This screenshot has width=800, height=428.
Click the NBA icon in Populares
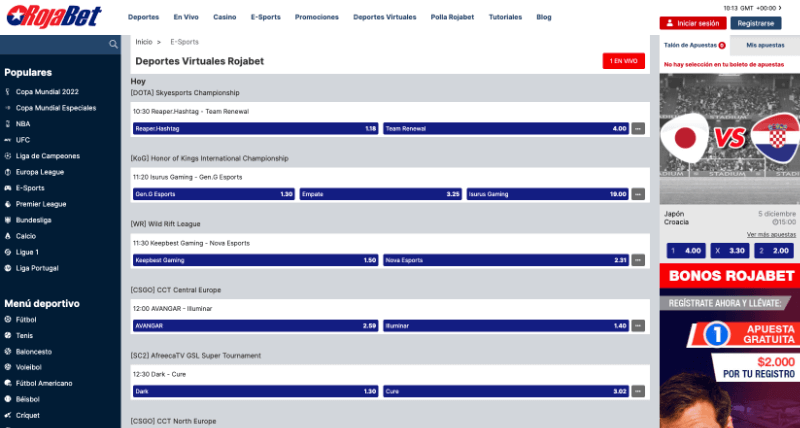pos(7,124)
